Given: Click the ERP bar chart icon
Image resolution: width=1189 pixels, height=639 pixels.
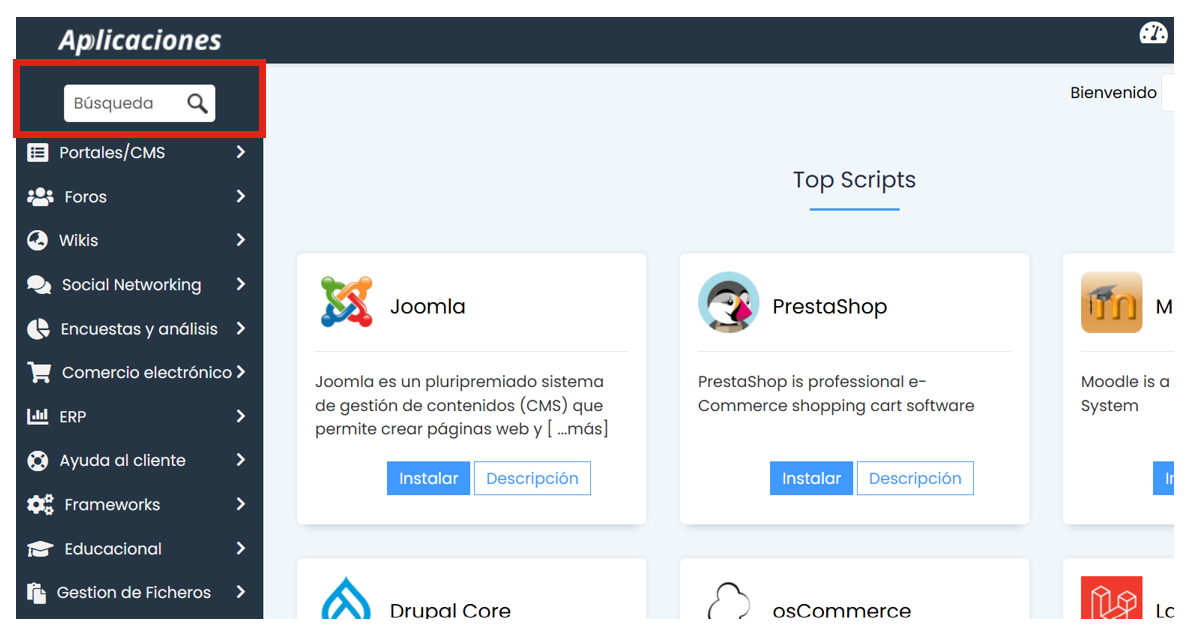Looking at the screenshot, I should point(37,416).
